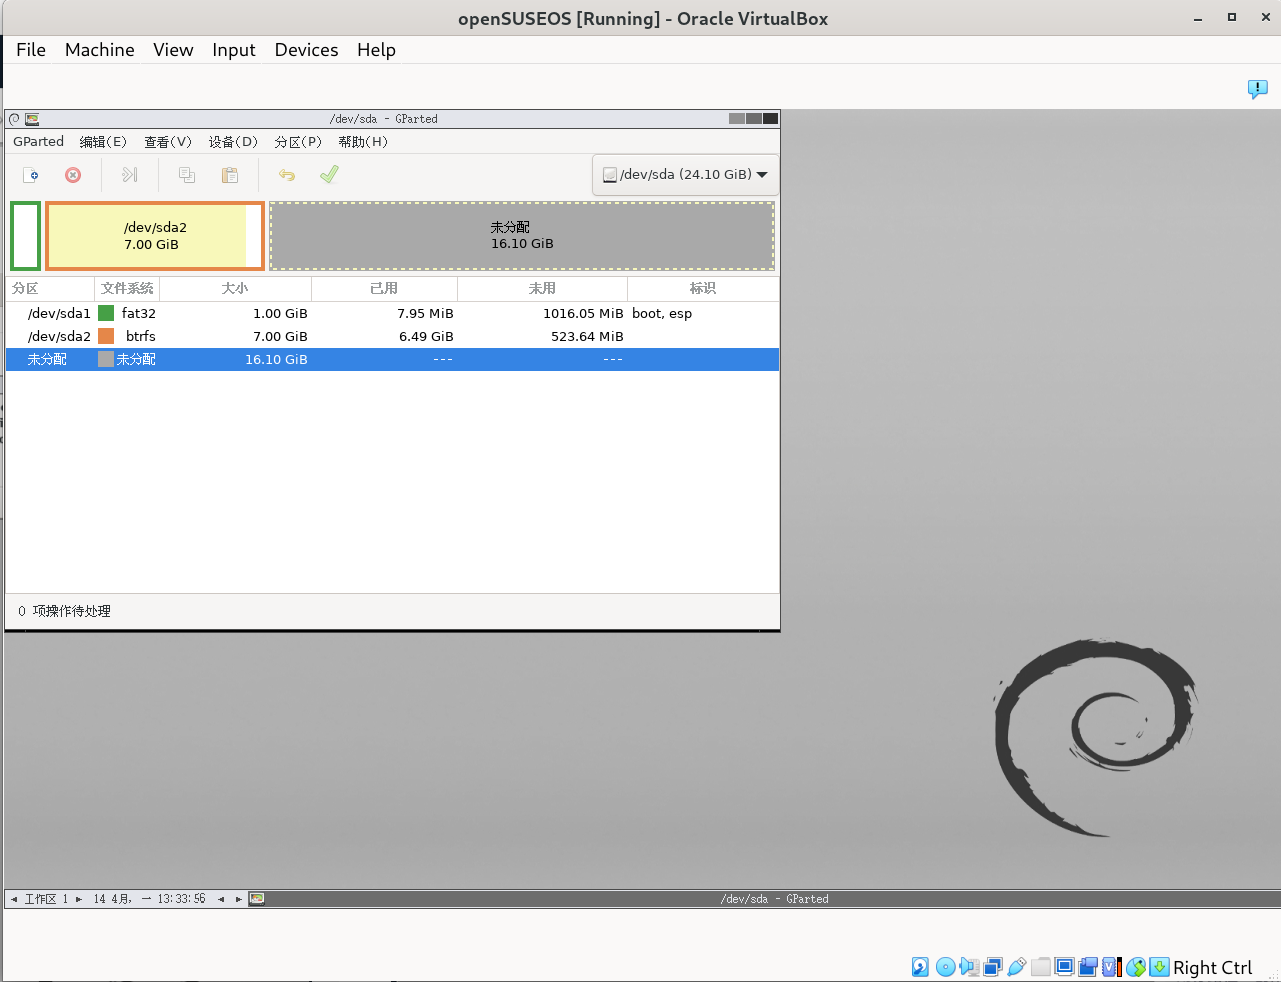
Task: Click the VirtualBox notification bubble icon
Action: pos(1258,89)
